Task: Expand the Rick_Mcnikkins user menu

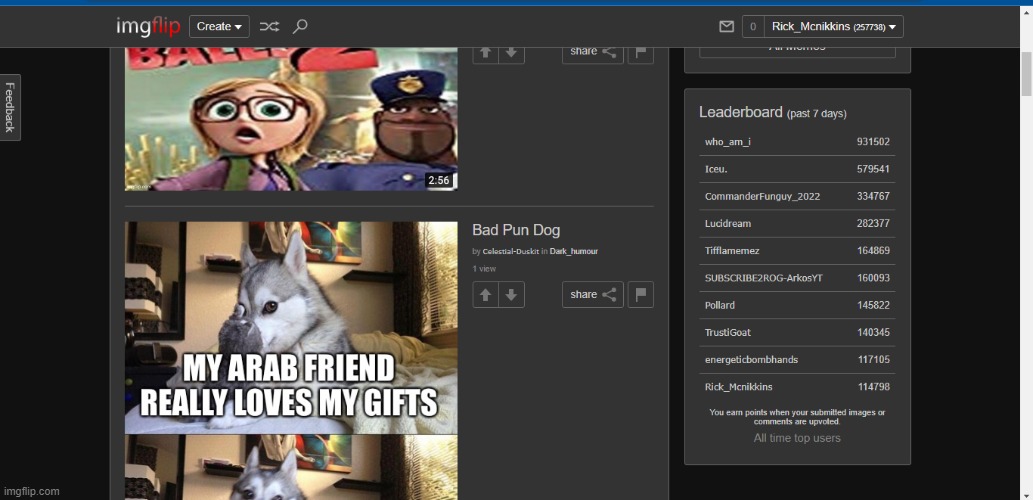Action: click(x=833, y=27)
